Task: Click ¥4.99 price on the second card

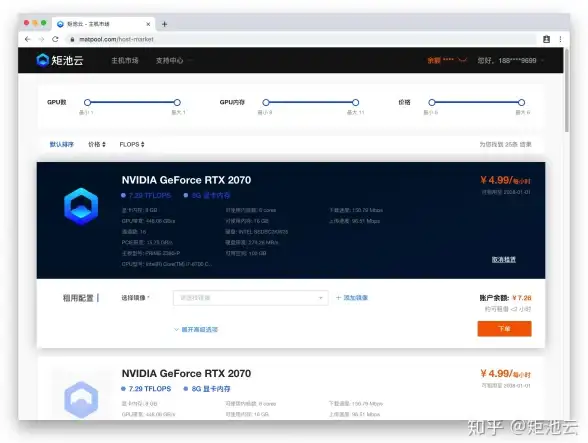Action: tap(505, 374)
